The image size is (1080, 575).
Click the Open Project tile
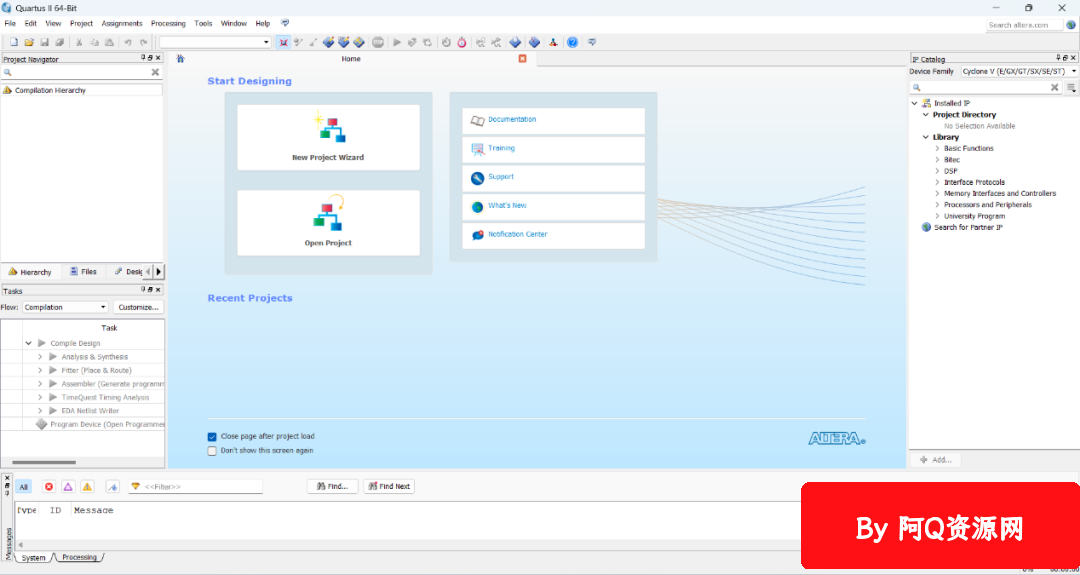click(329, 223)
